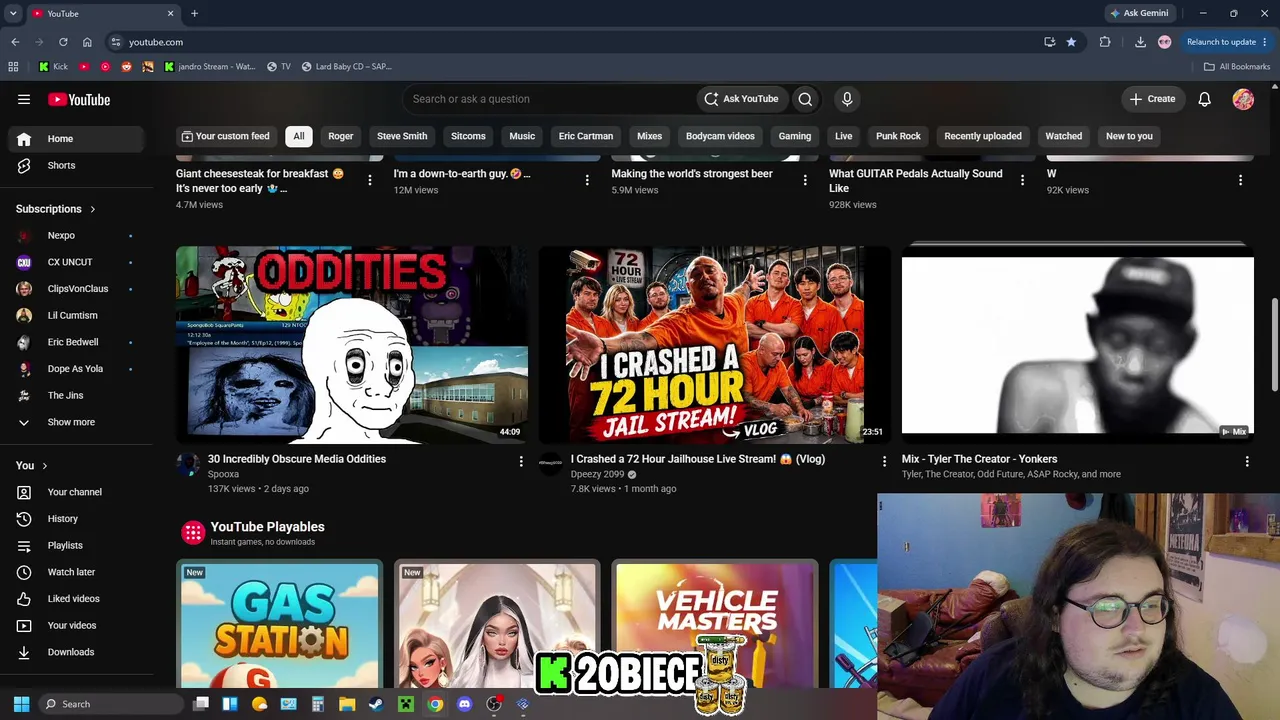The height and width of the screenshot is (720, 1280).
Task: Open the Chrome tab search dropdown
Action: [x=13, y=13]
